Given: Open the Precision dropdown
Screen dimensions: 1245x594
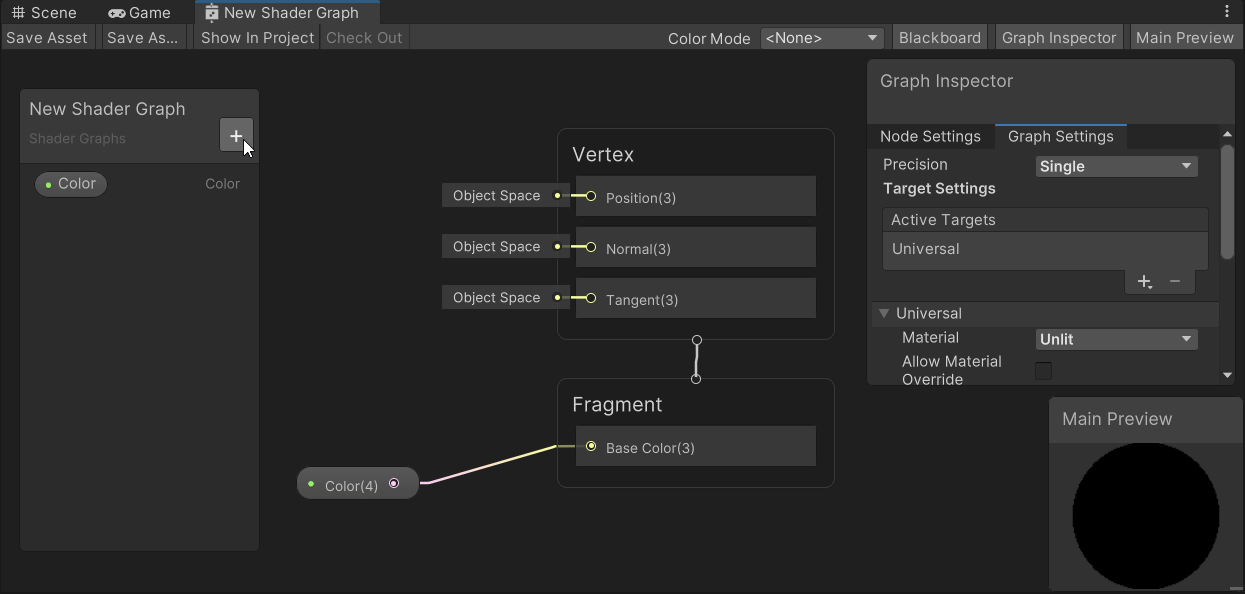Looking at the screenshot, I should coord(1116,166).
